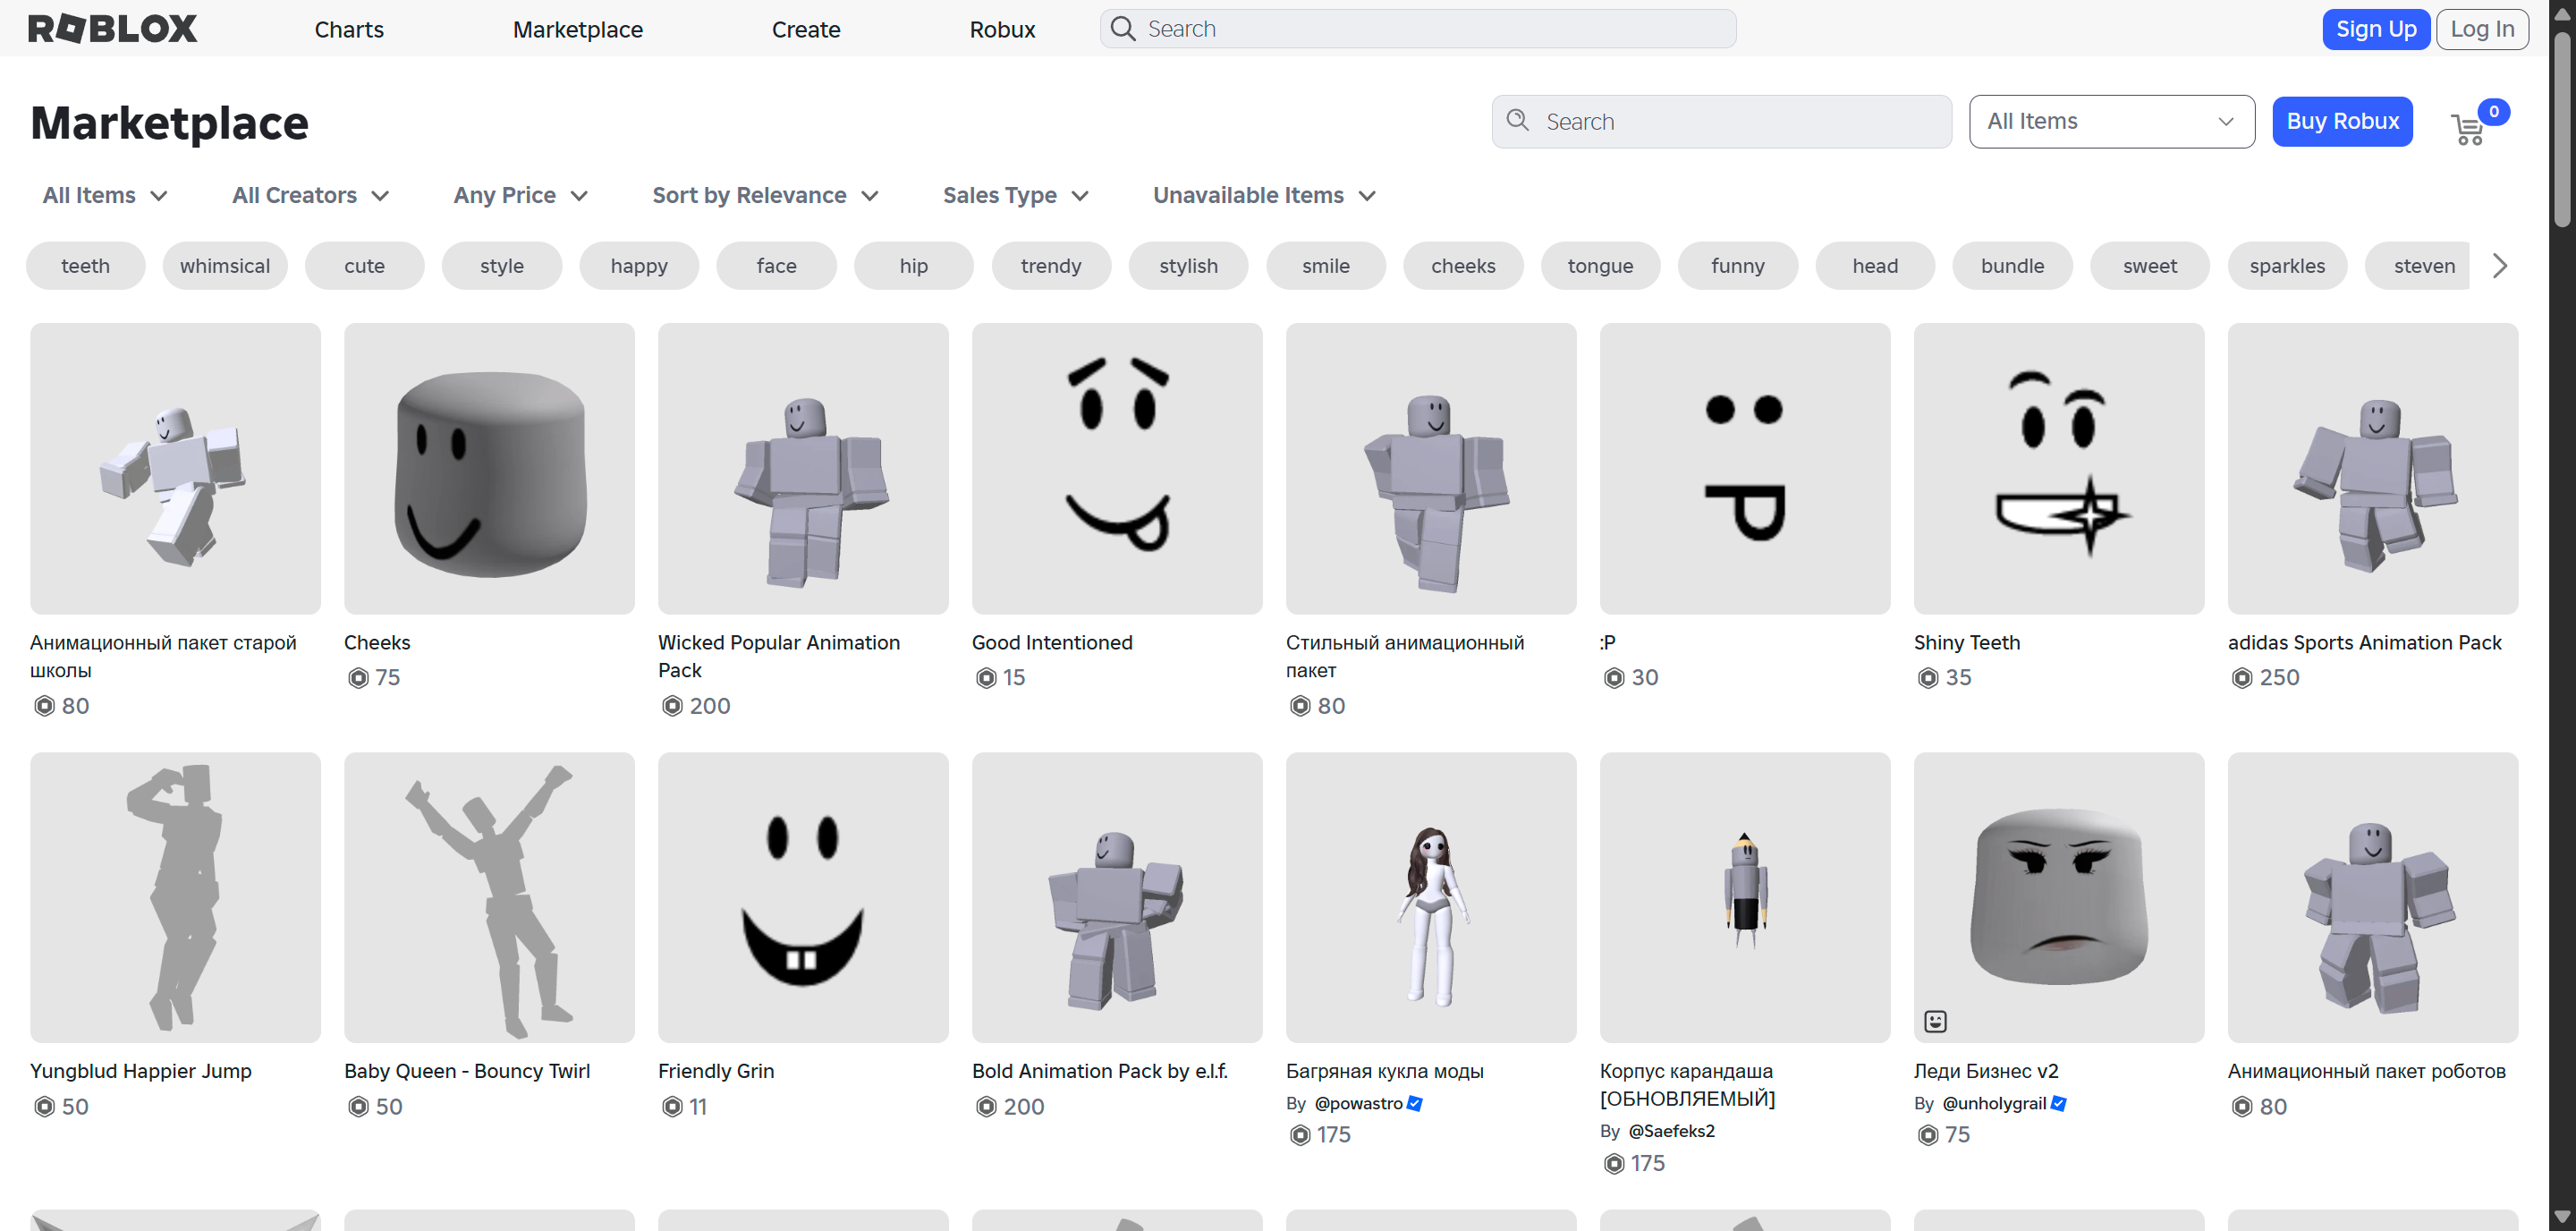Screen dimensions: 2576x1231
Task: Open Marketplace in the navigation bar
Action: point(578,30)
